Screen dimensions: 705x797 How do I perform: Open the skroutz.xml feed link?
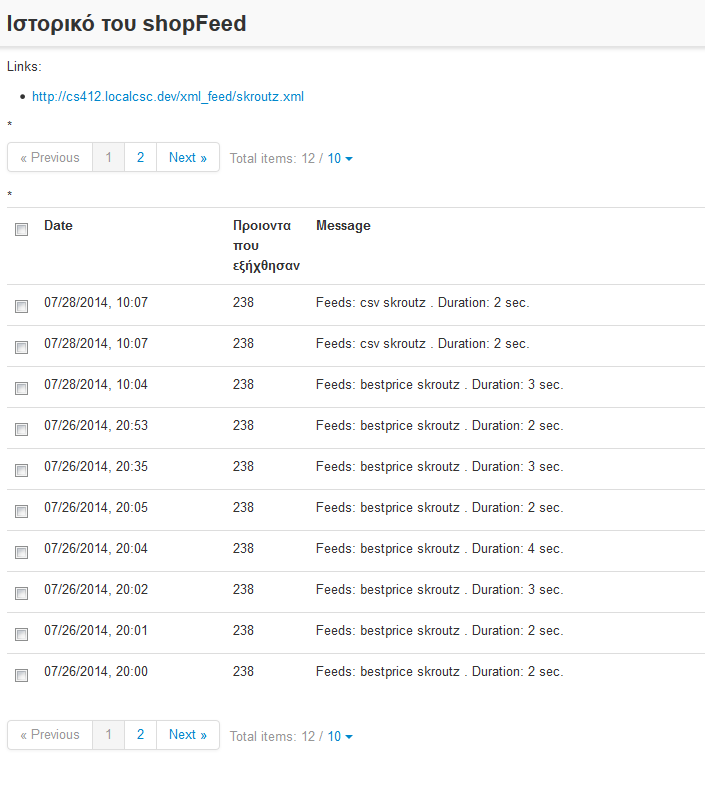tap(168, 97)
